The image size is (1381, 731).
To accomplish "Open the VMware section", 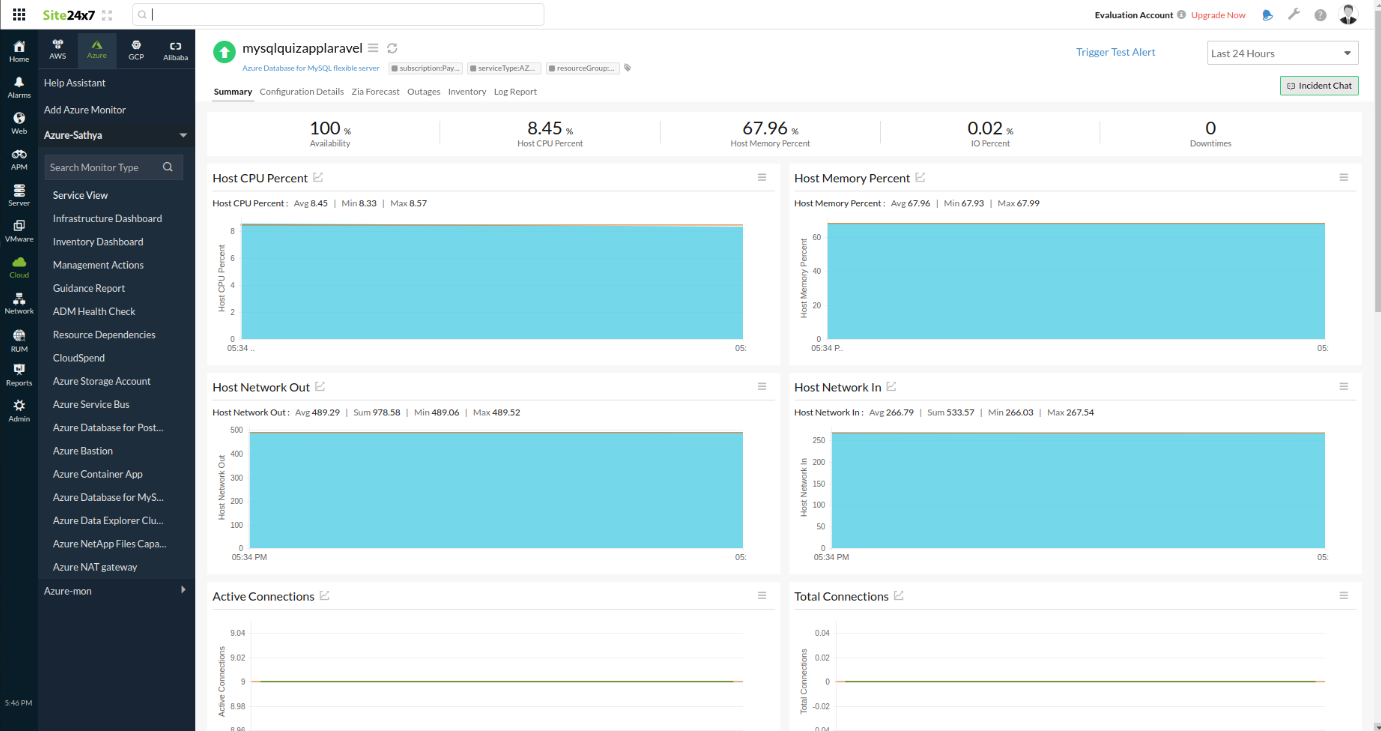I will (19, 232).
